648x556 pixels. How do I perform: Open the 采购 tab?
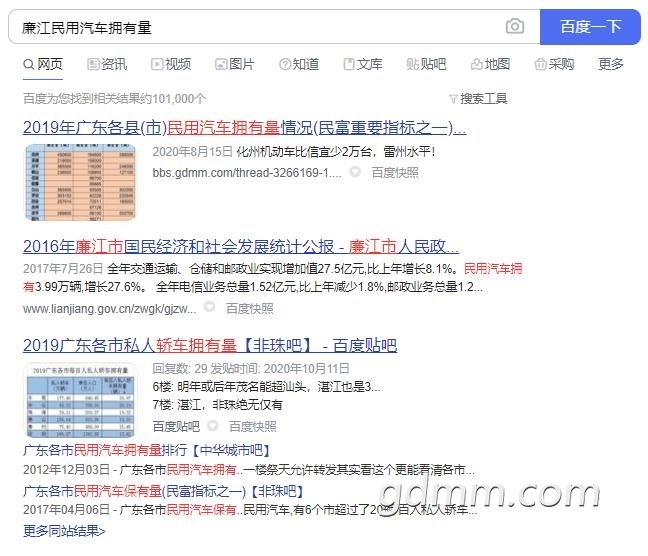tap(554, 64)
